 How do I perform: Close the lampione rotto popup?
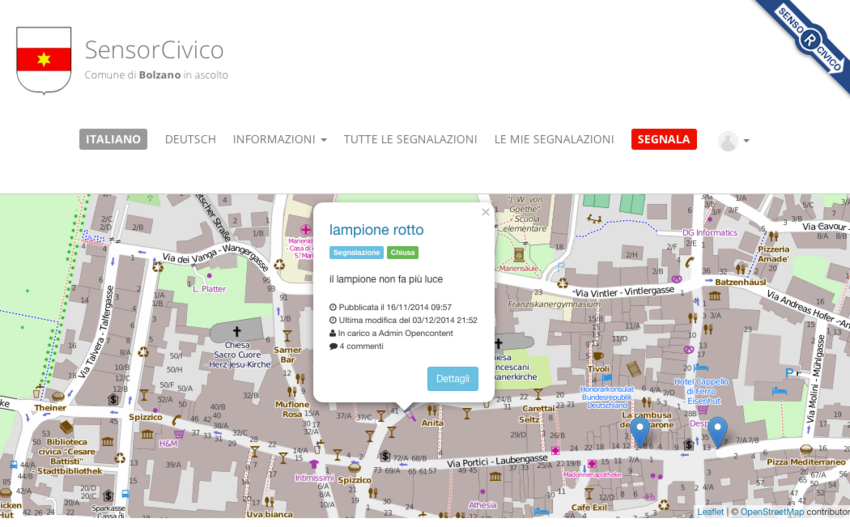point(485,212)
